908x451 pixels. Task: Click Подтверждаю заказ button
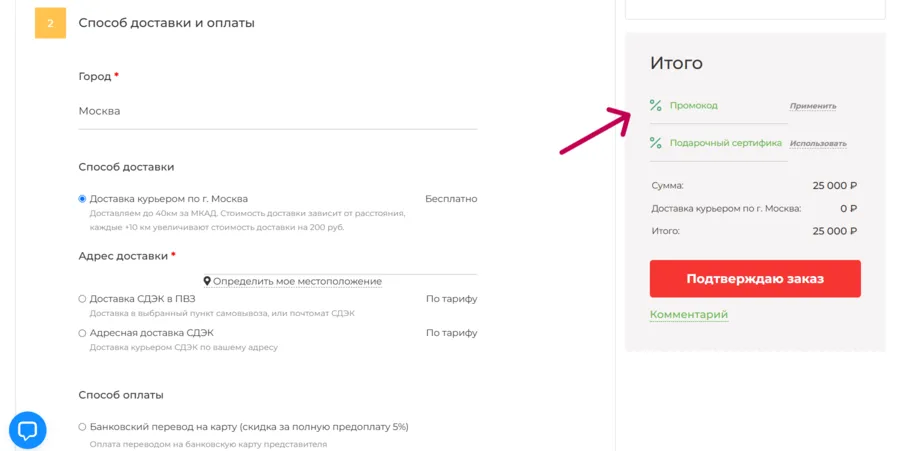click(755, 278)
